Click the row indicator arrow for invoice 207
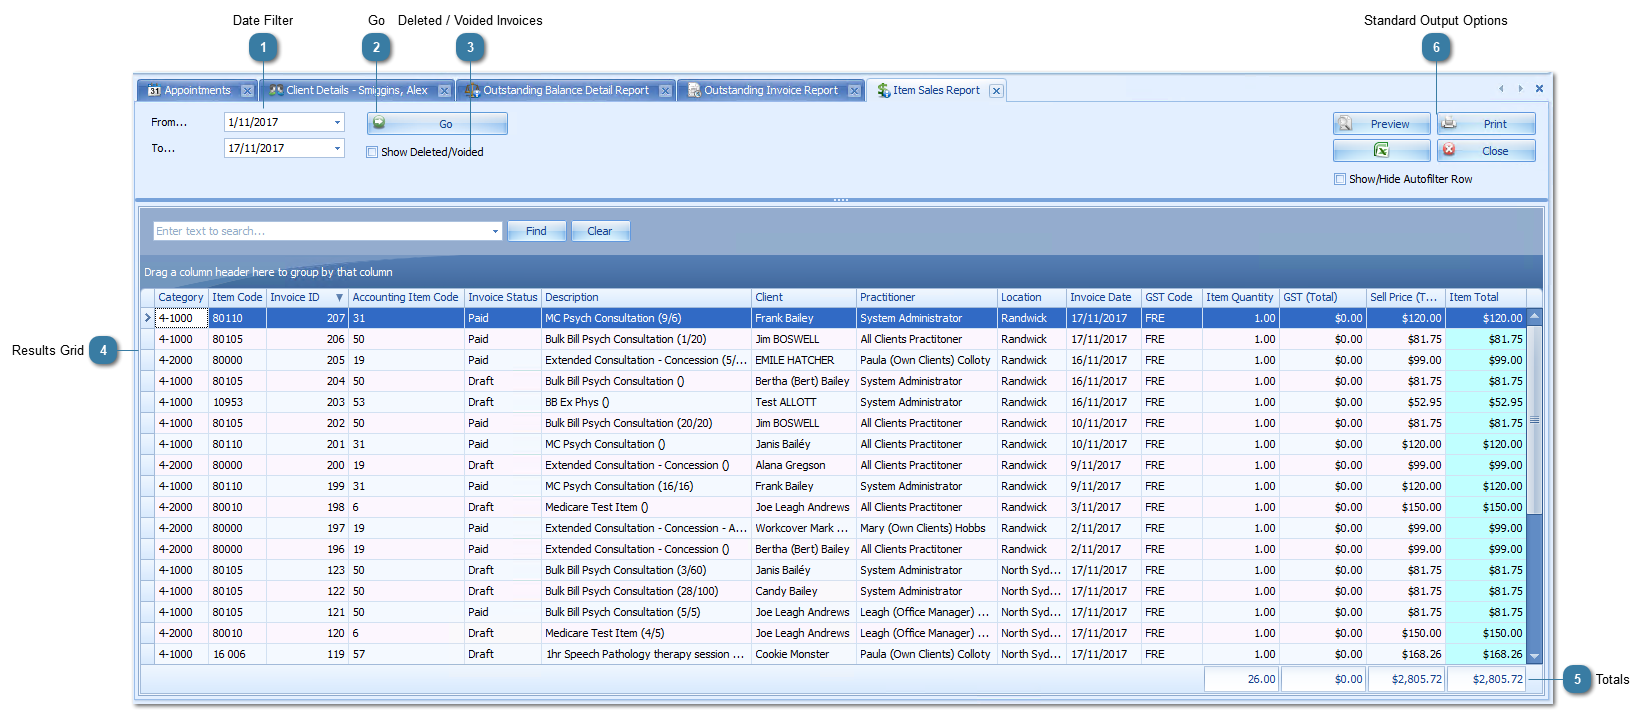 click(148, 318)
